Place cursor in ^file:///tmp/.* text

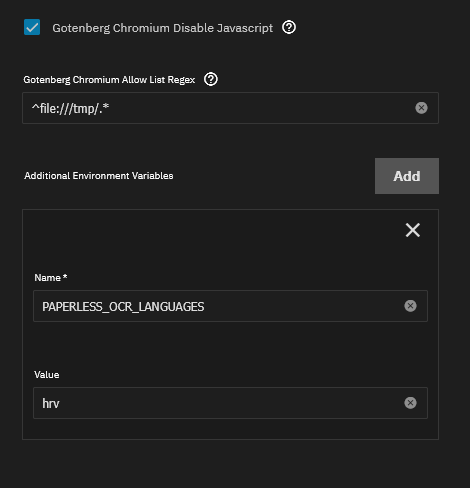tap(70, 108)
